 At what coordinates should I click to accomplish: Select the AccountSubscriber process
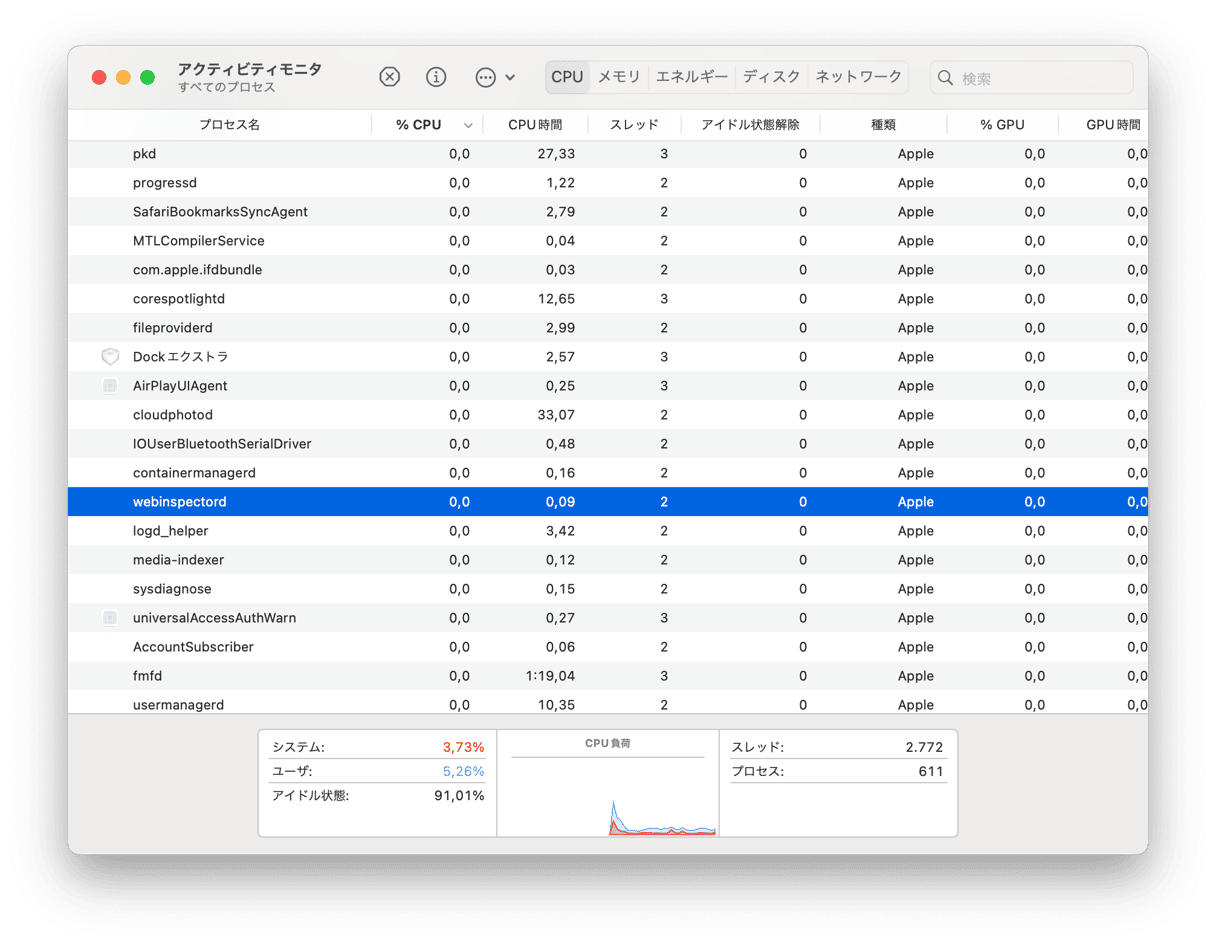[193, 647]
